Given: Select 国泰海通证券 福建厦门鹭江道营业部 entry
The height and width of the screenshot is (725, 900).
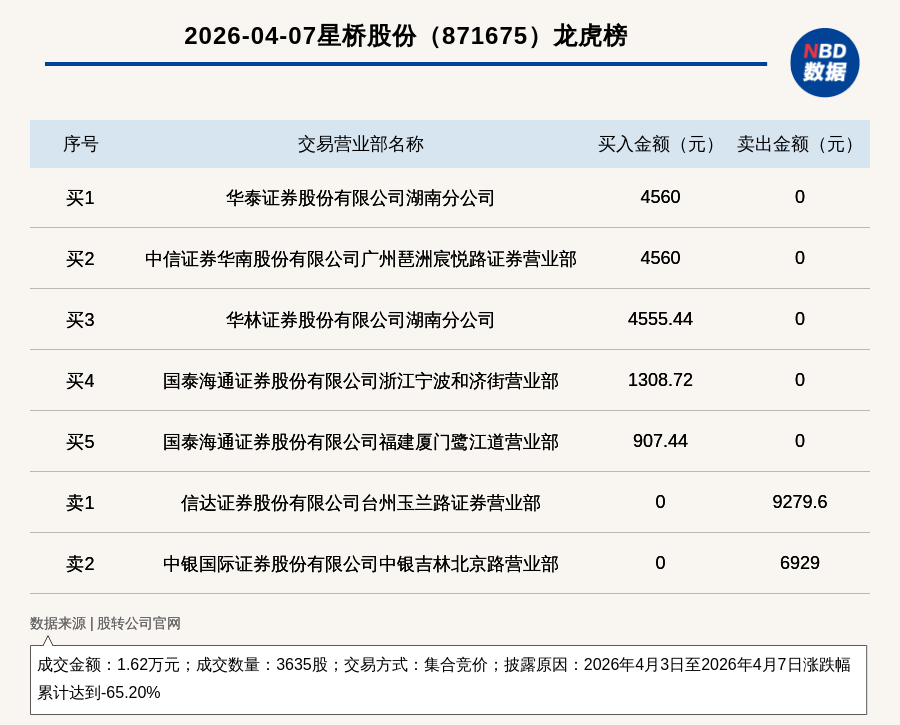Looking at the screenshot, I should 360,442.
